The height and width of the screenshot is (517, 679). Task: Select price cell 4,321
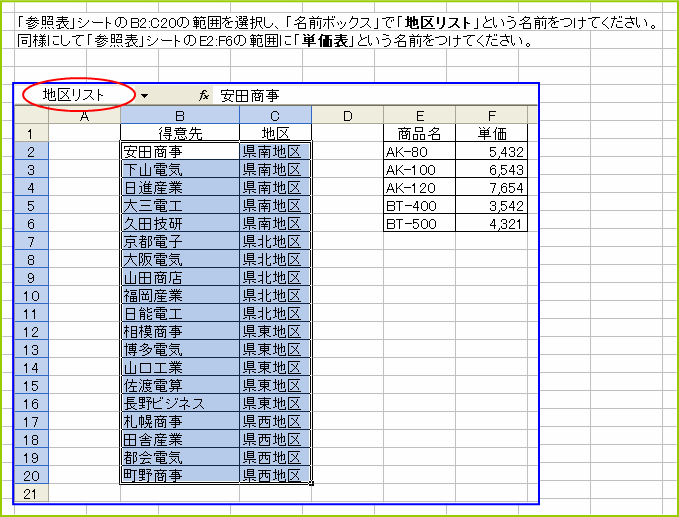[x=491, y=223]
